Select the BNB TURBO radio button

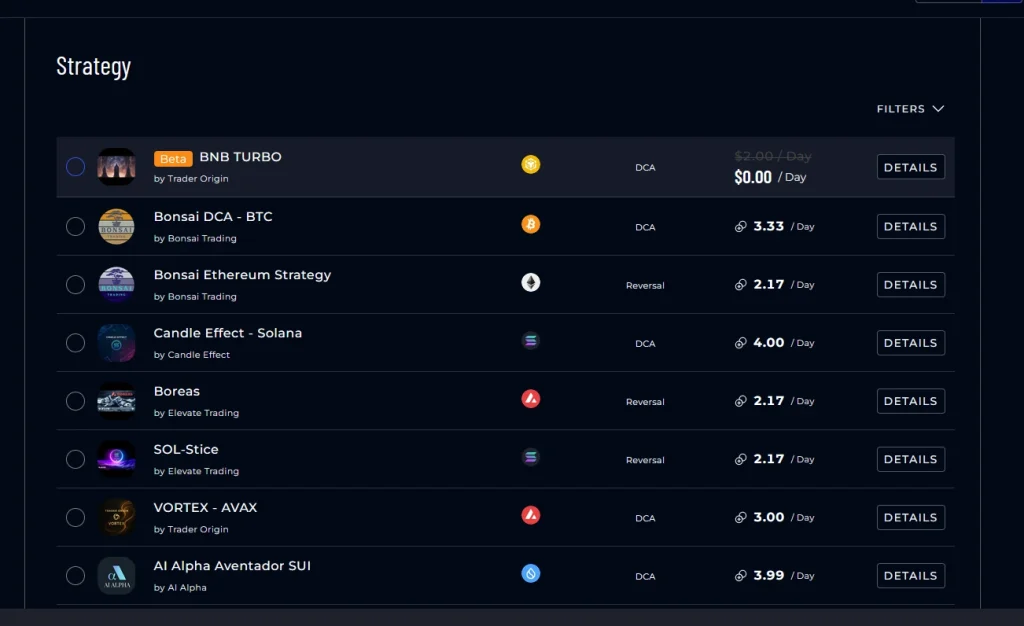[x=75, y=166]
